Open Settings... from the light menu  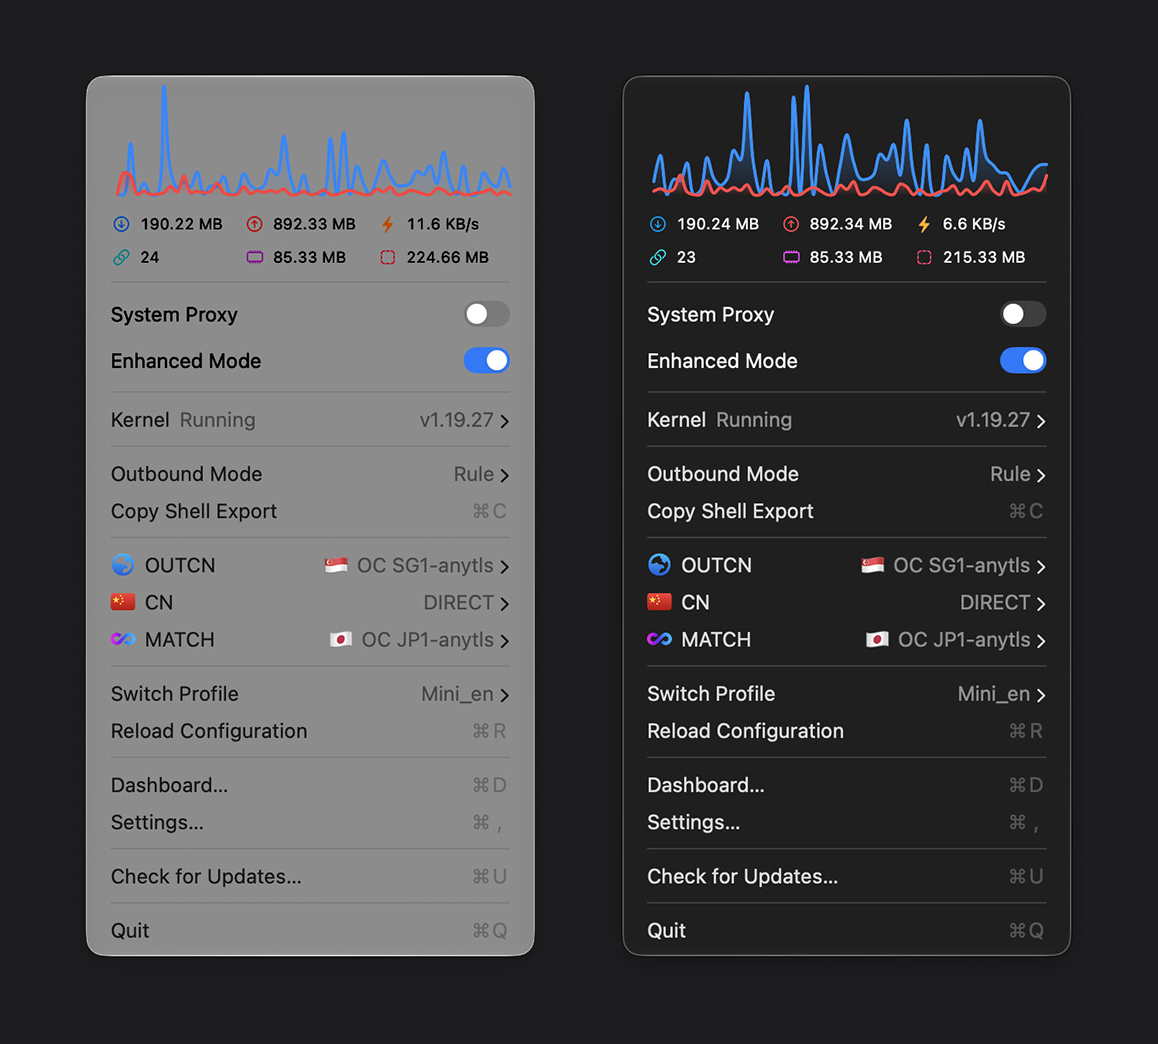coord(310,822)
